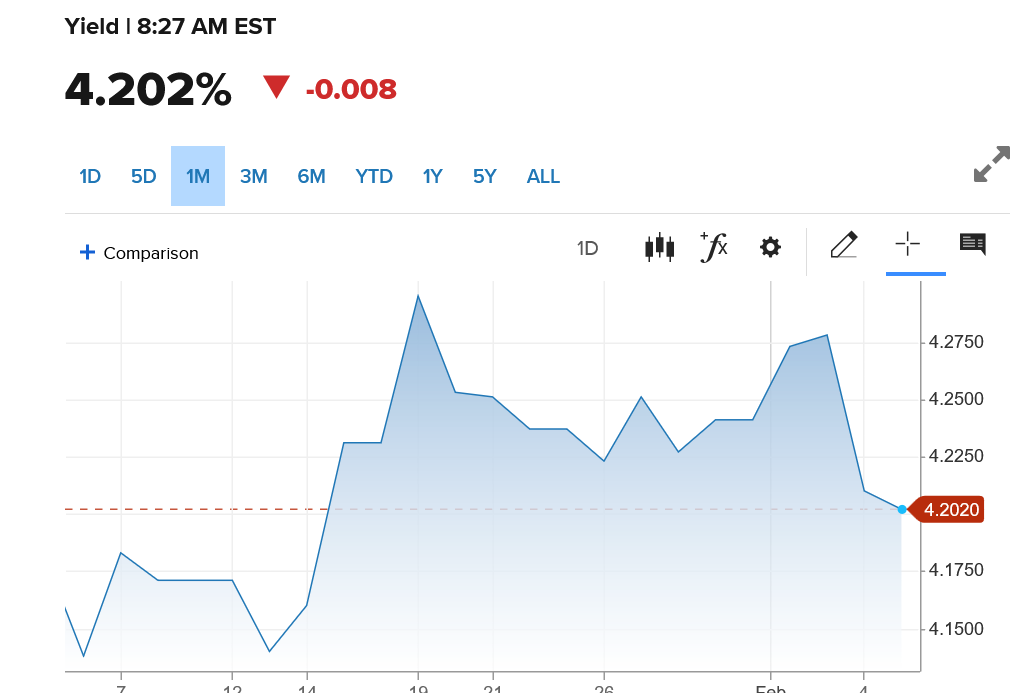Click the plus icon beside Comparison

pyautogui.click(x=87, y=253)
